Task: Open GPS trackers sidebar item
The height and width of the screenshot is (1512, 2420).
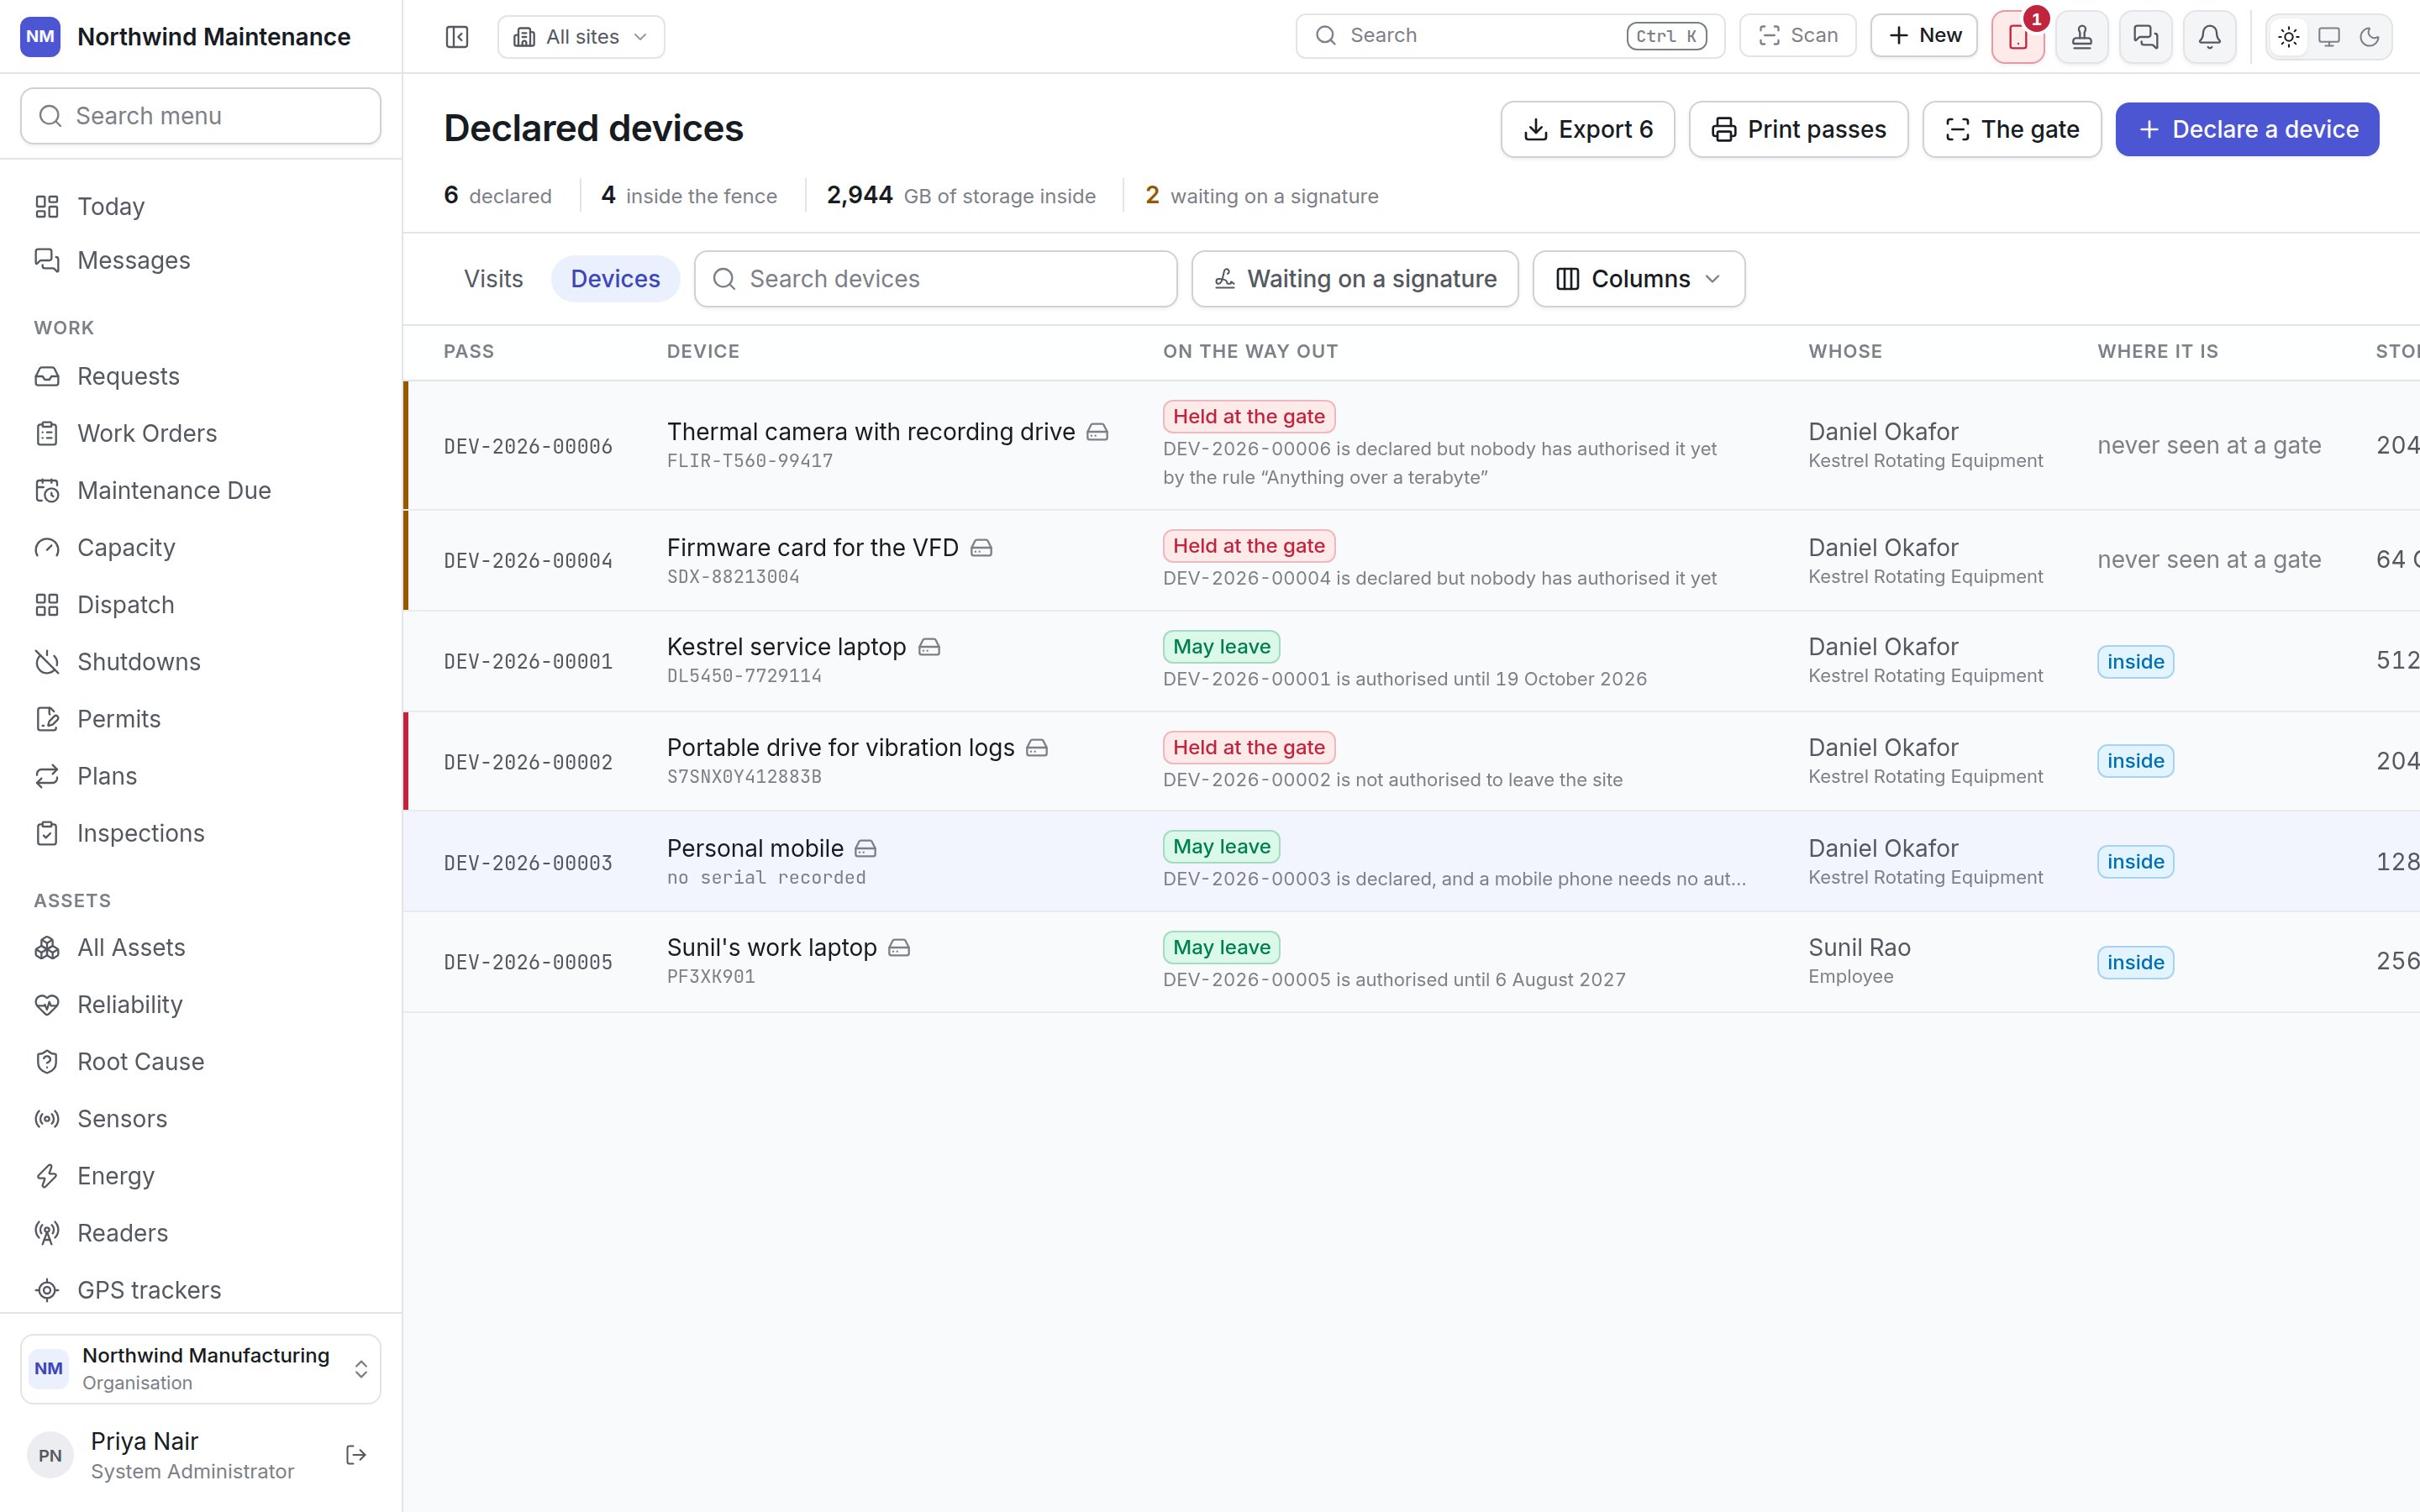Action: pos(201,1290)
